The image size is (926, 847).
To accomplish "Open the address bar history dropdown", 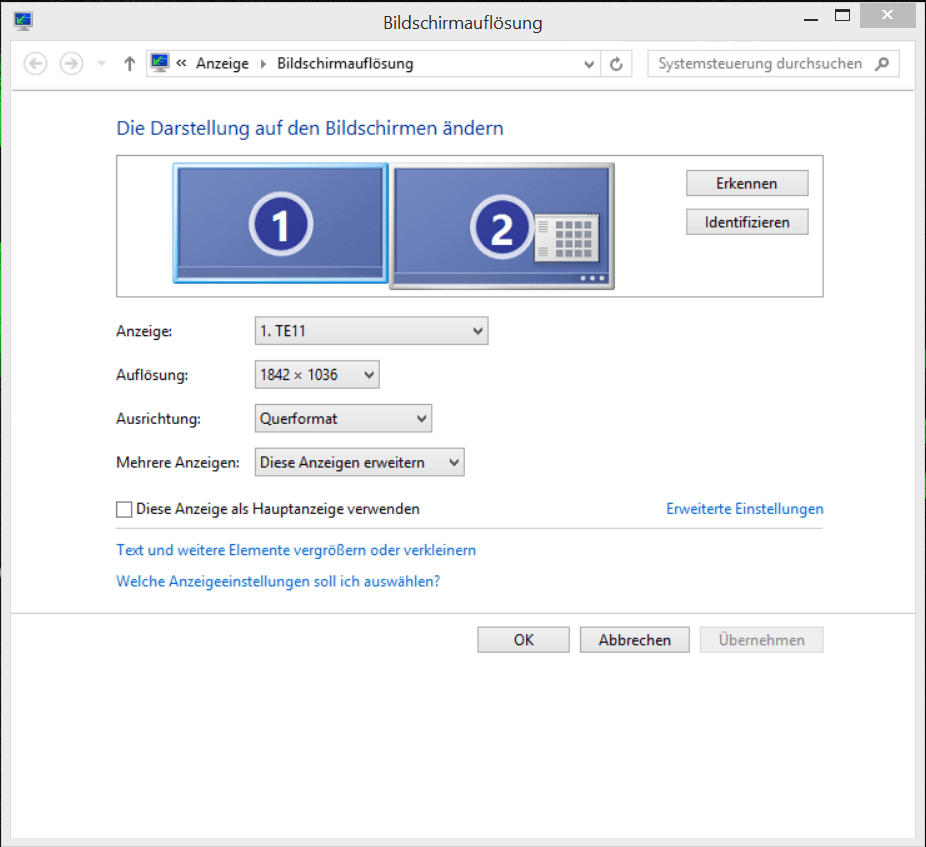I will tap(589, 64).
